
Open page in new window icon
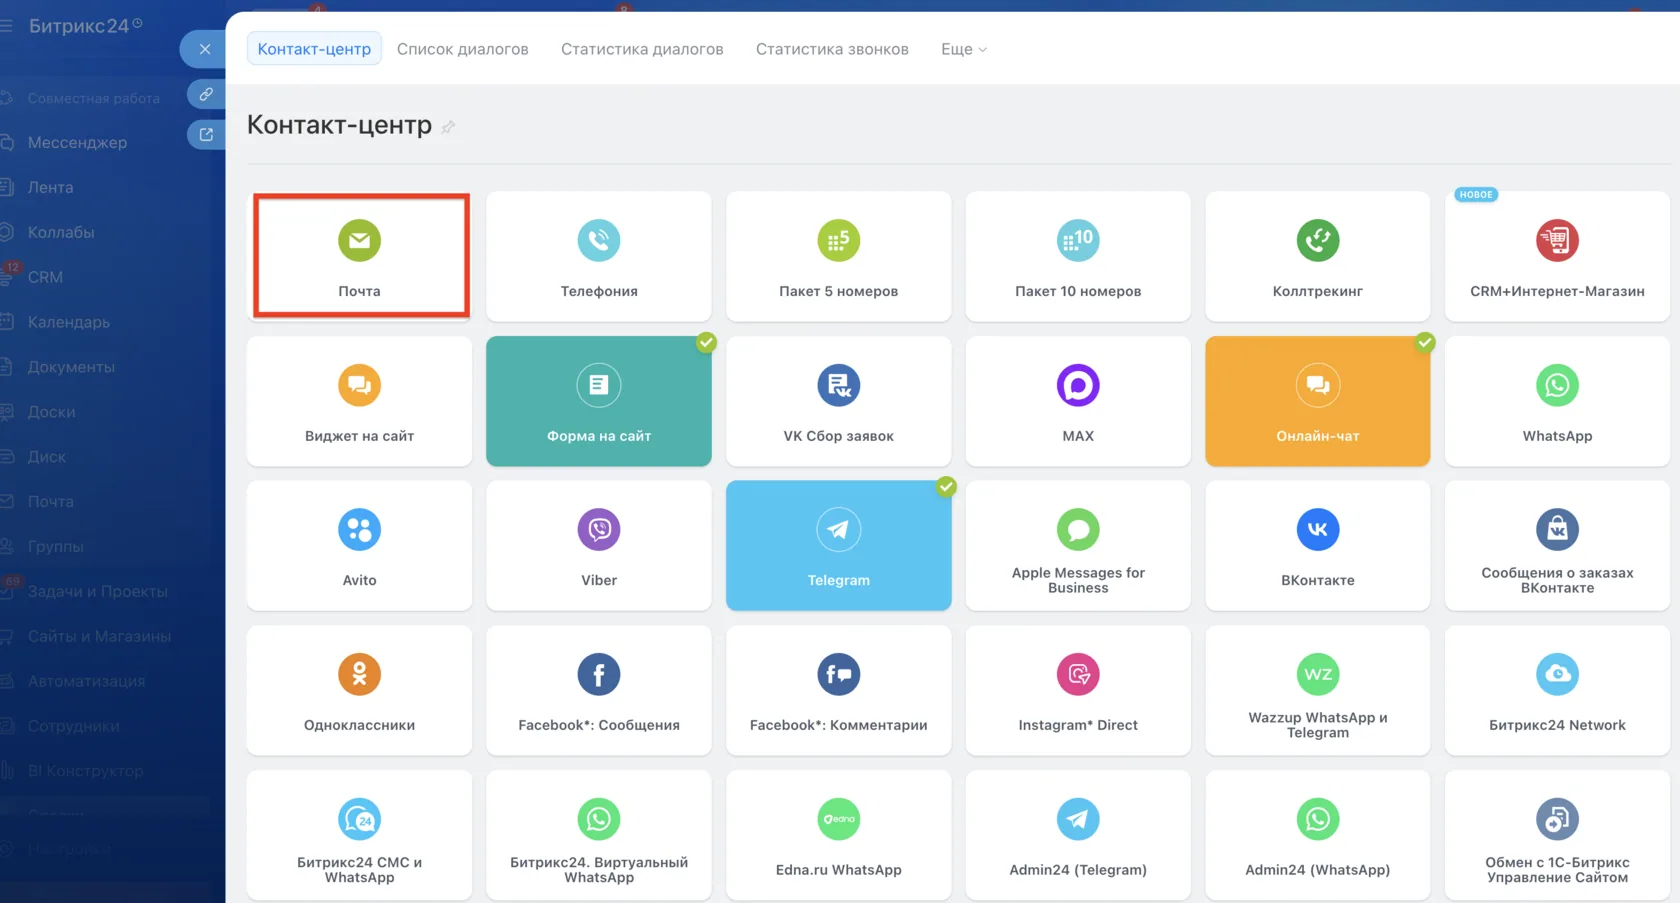point(206,134)
